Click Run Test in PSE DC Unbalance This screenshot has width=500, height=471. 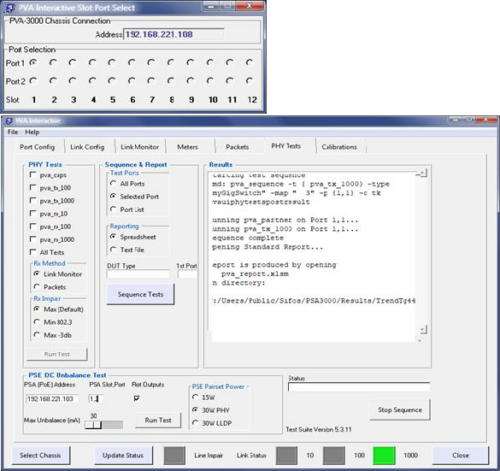click(x=158, y=420)
